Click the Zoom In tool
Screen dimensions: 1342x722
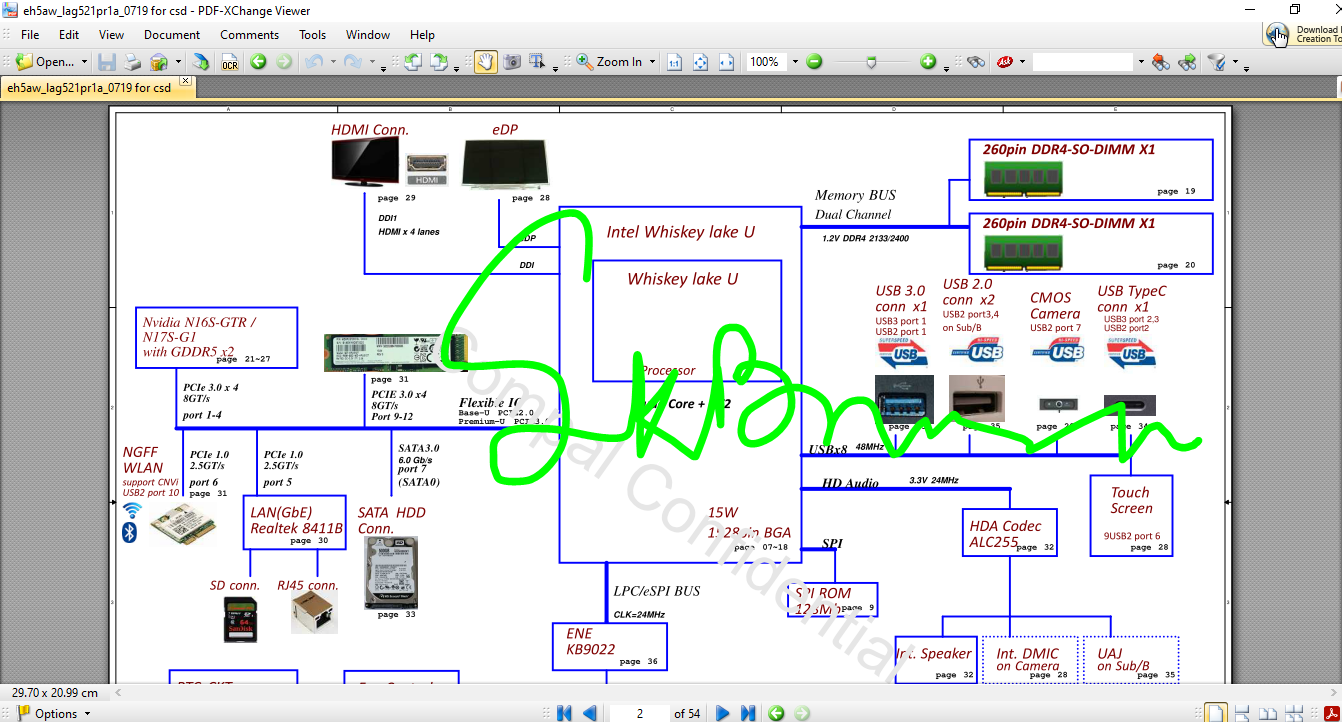609,62
